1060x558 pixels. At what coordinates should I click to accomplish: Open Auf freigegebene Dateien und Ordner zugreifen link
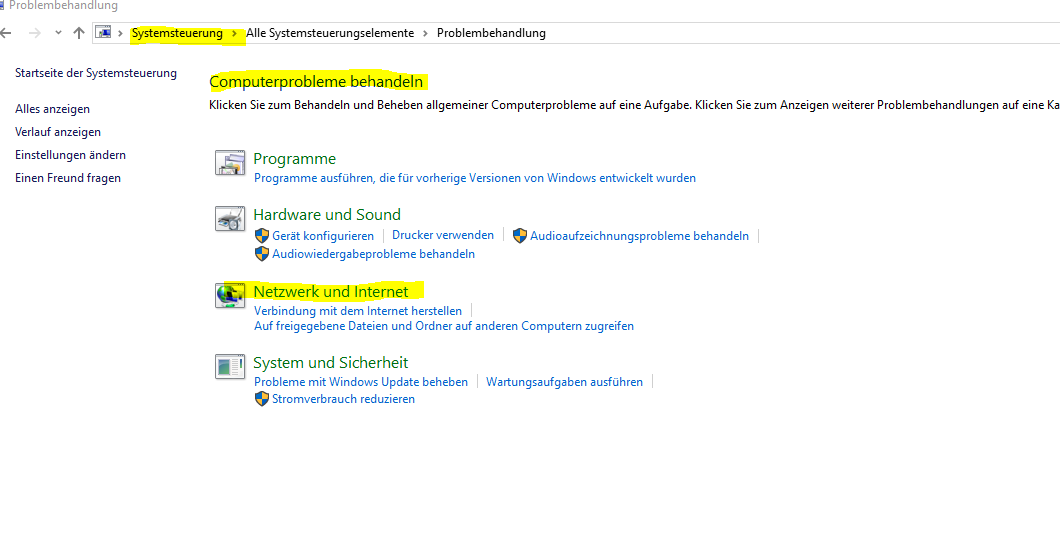443,326
